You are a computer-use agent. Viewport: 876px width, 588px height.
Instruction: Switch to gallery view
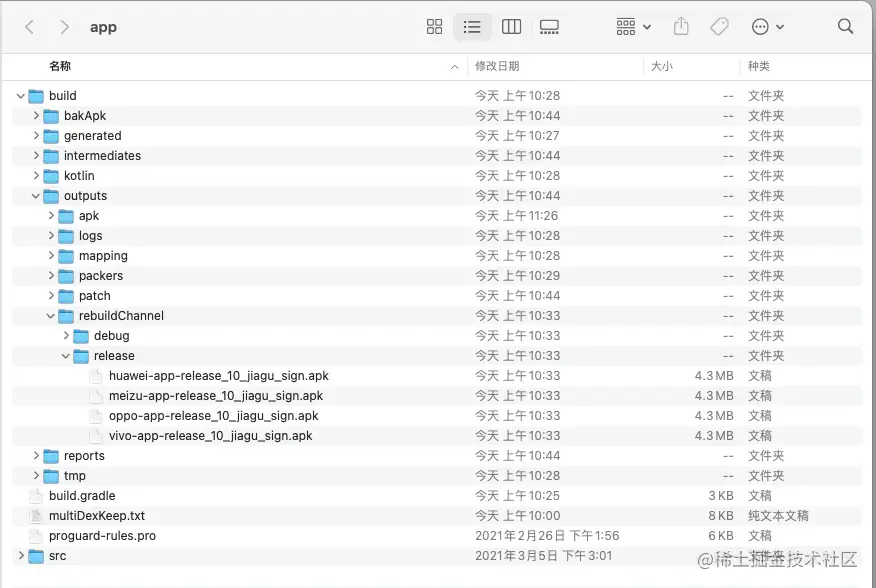549,27
